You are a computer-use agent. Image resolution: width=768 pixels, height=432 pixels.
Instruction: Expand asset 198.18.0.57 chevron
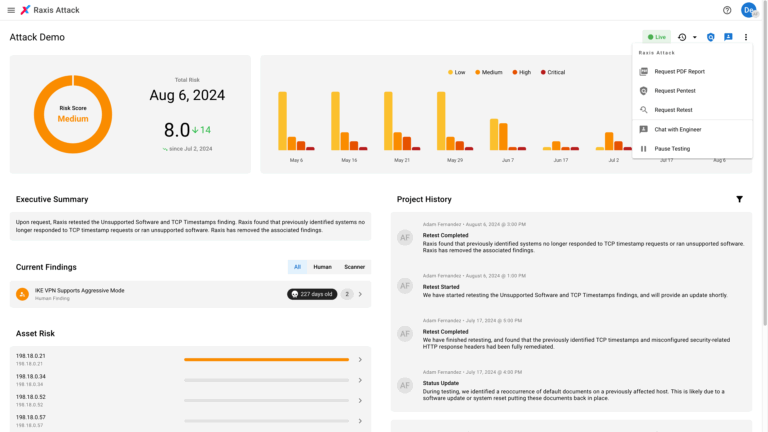coord(360,421)
